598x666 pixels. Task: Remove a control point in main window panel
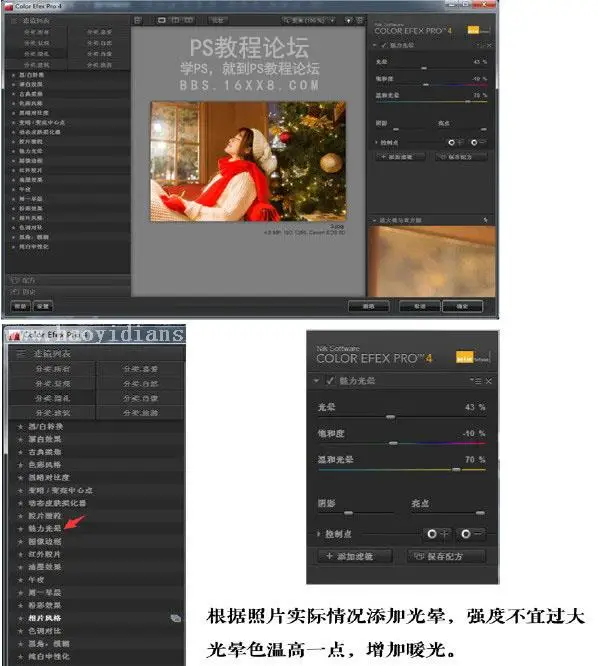coord(479,142)
